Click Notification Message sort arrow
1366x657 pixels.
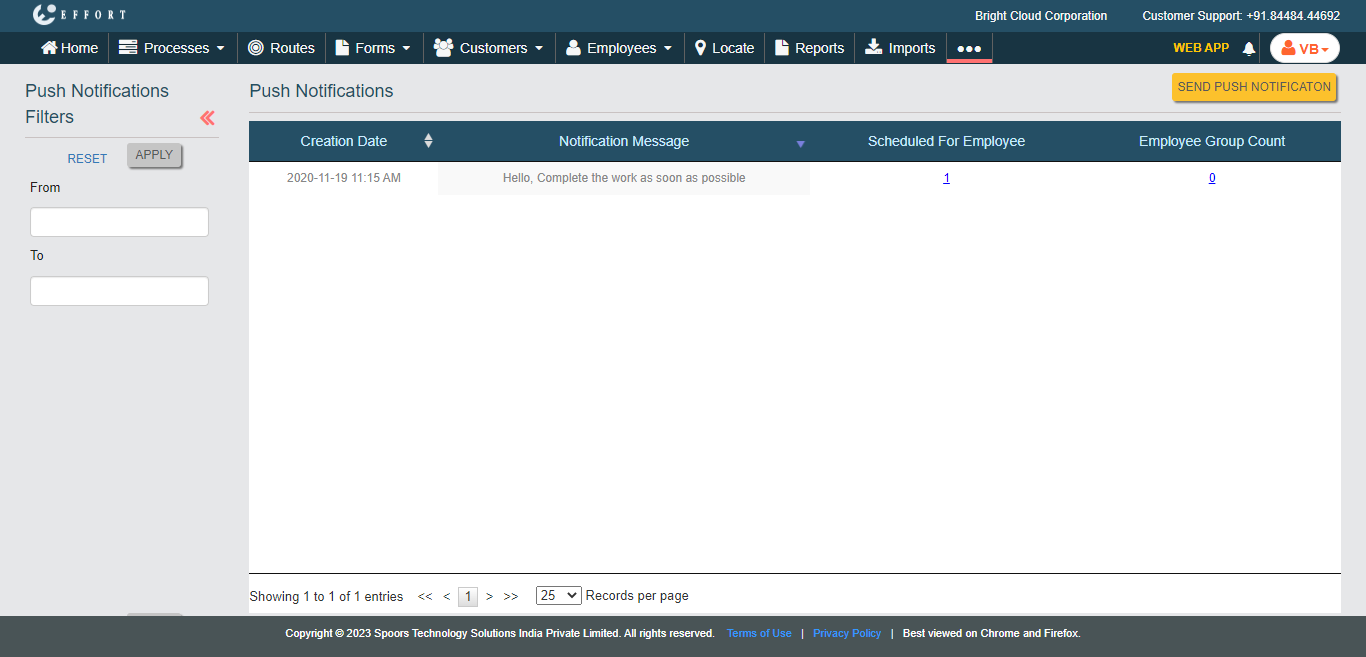800,144
